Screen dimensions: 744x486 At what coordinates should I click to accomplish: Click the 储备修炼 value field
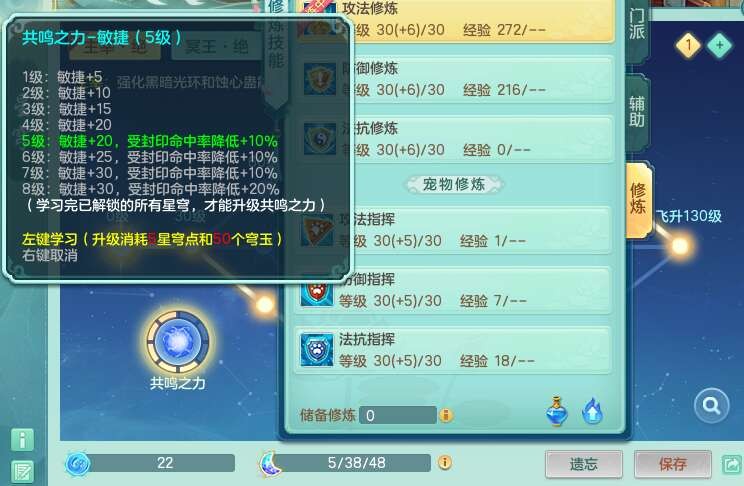pos(398,415)
